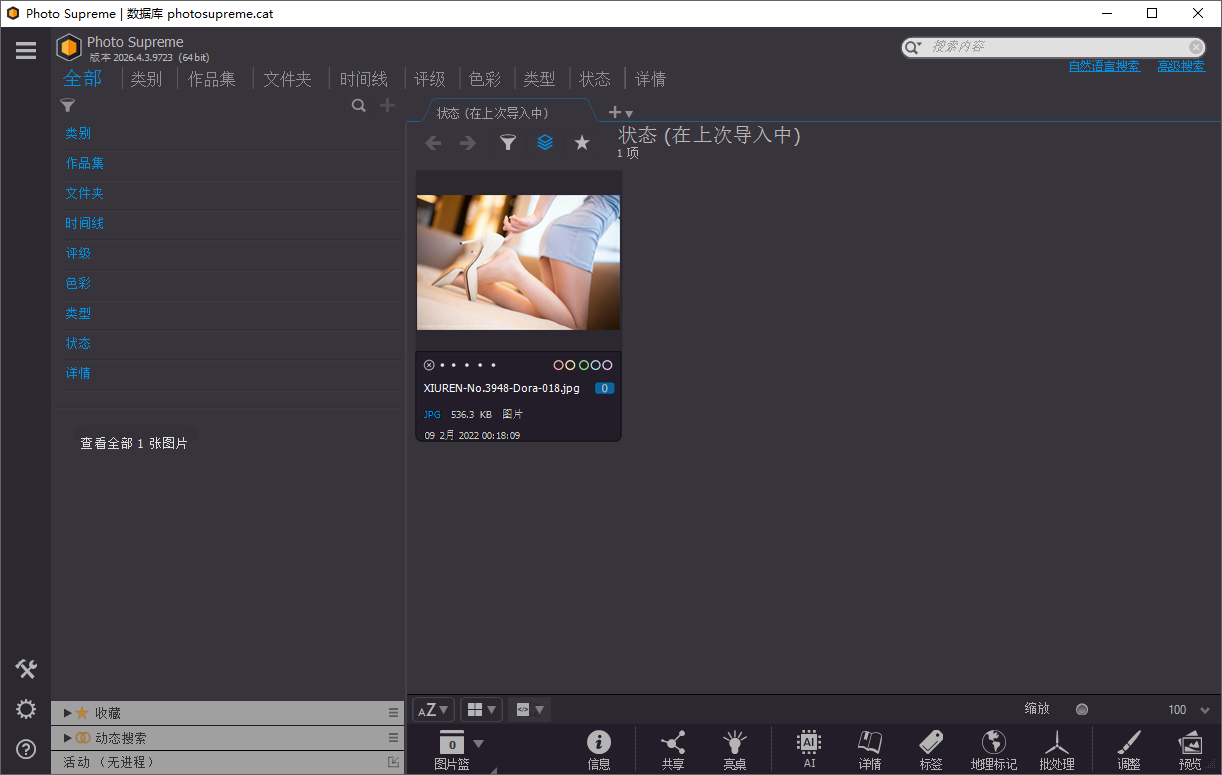Toggle the version stacks layers icon
The height and width of the screenshot is (775, 1222).
tap(545, 143)
